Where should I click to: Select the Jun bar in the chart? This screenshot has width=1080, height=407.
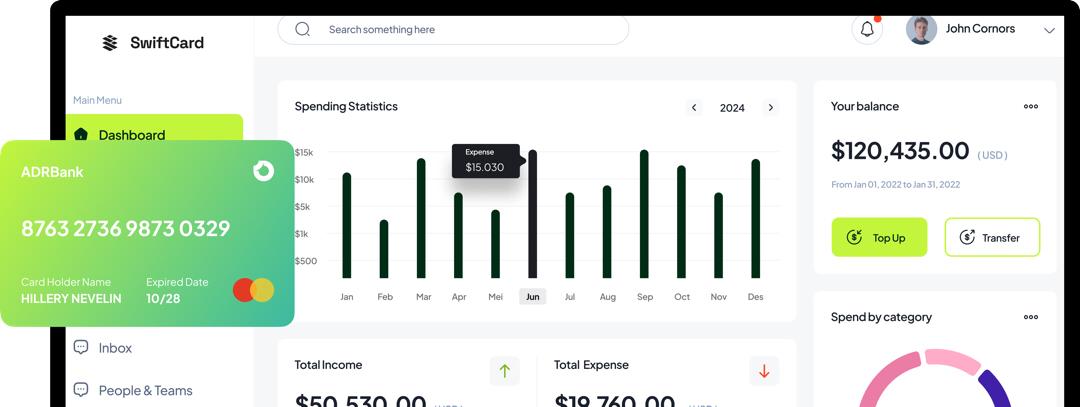click(x=533, y=215)
